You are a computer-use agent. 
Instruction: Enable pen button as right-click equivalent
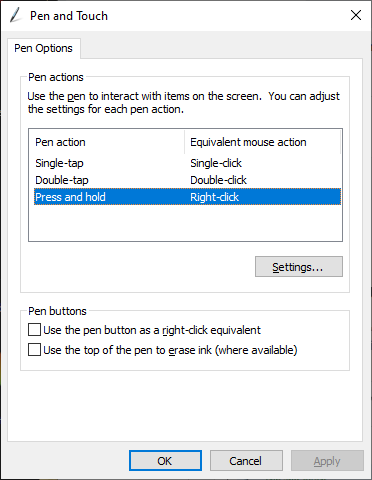(35, 330)
